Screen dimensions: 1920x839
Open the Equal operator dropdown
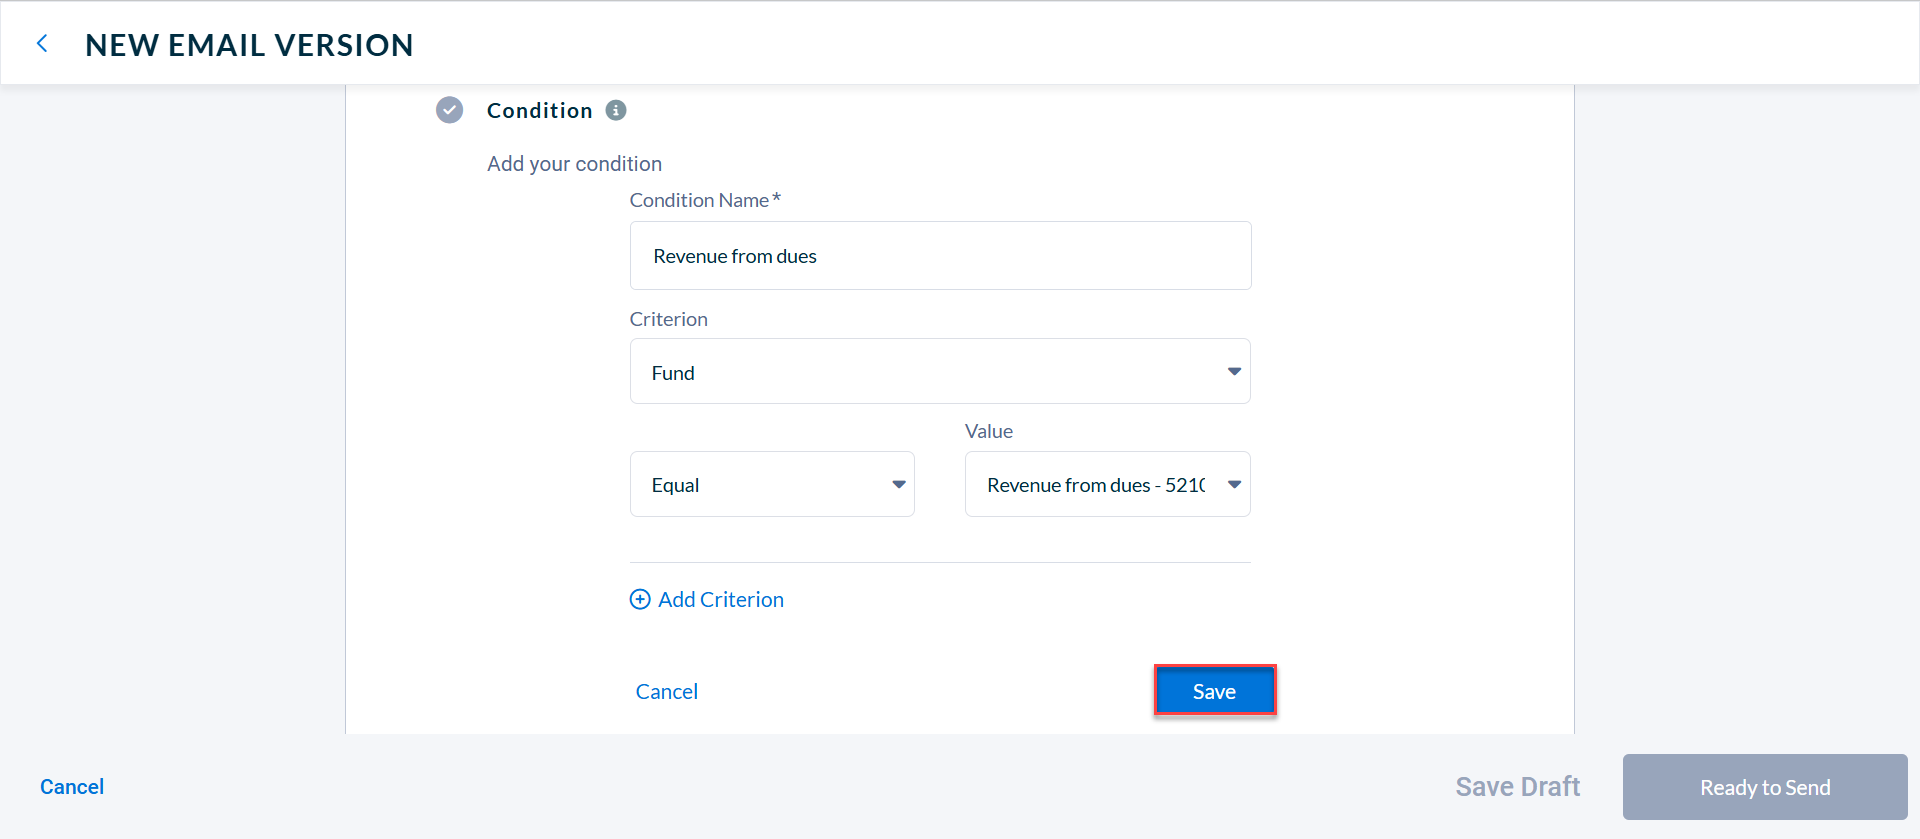[772, 484]
